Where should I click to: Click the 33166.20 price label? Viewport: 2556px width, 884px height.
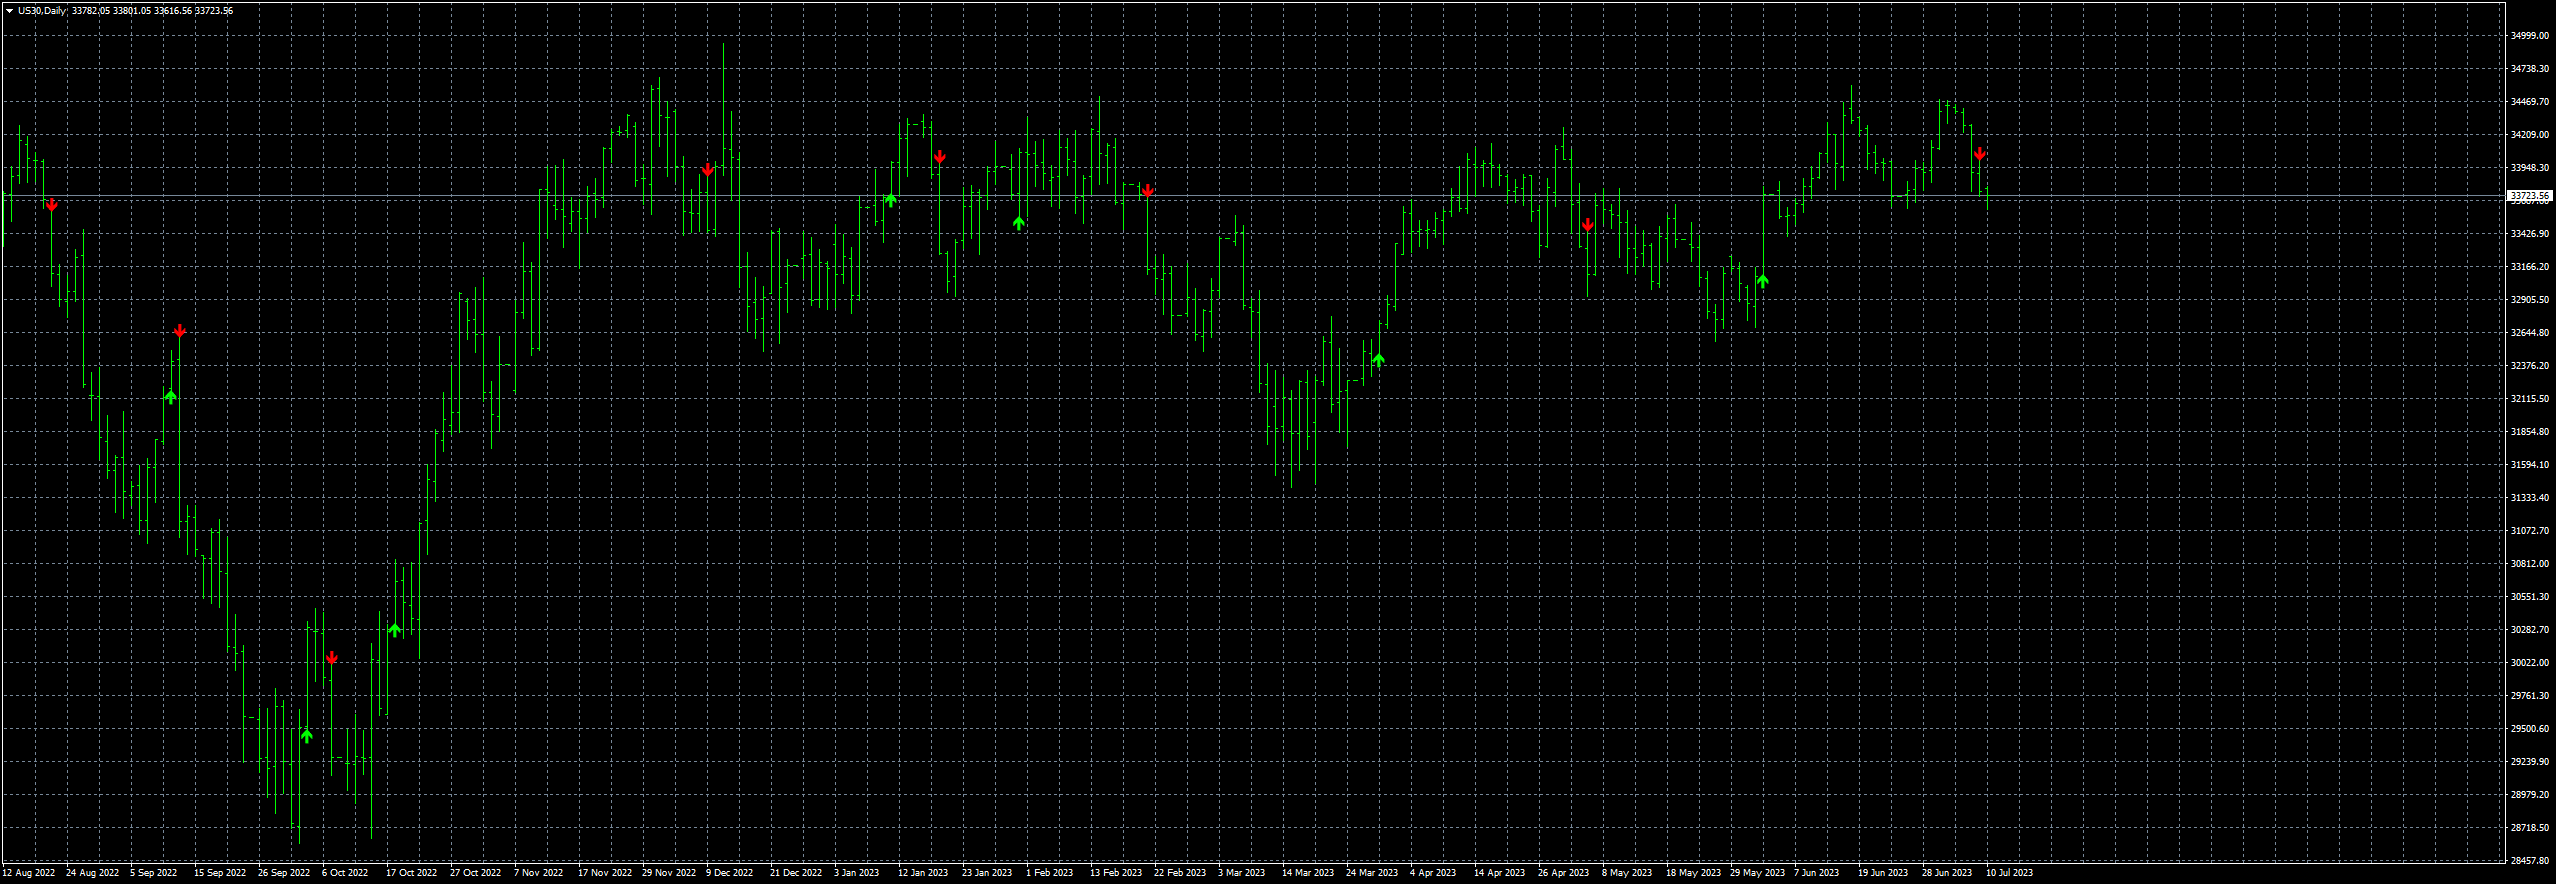coord(2530,267)
